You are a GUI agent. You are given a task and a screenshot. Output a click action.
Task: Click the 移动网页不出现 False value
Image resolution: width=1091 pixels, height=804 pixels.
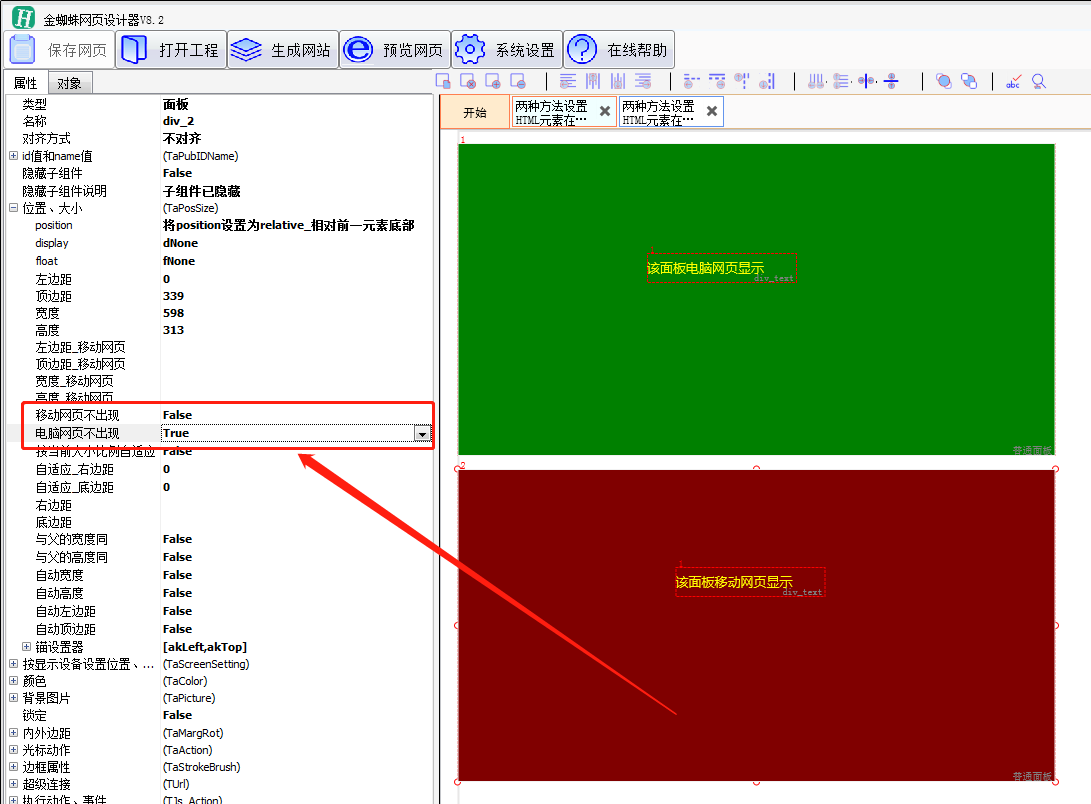177,415
